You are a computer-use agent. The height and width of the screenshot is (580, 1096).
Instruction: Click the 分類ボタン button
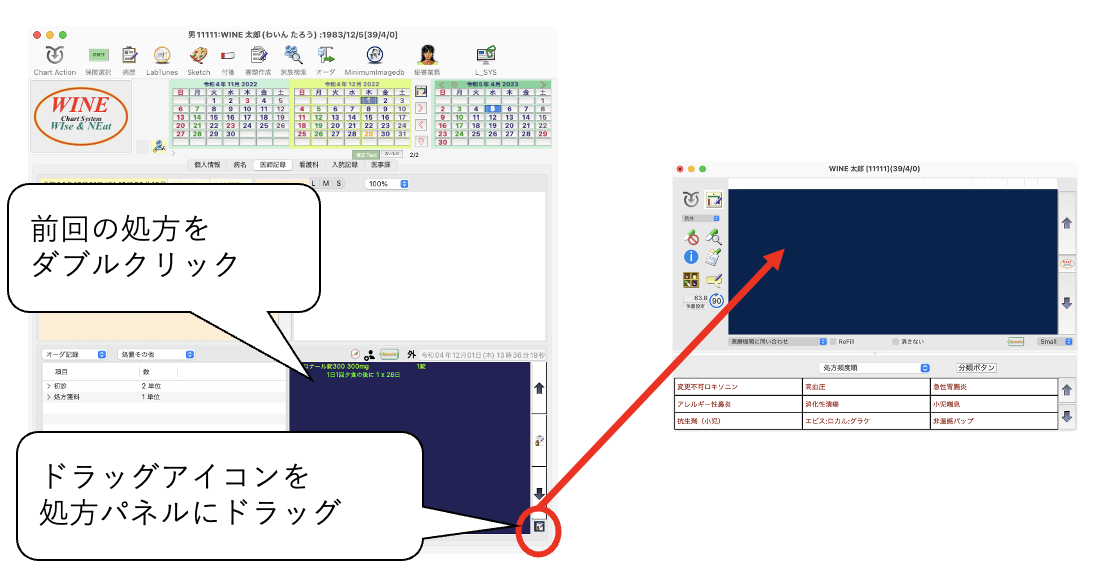click(976, 368)
